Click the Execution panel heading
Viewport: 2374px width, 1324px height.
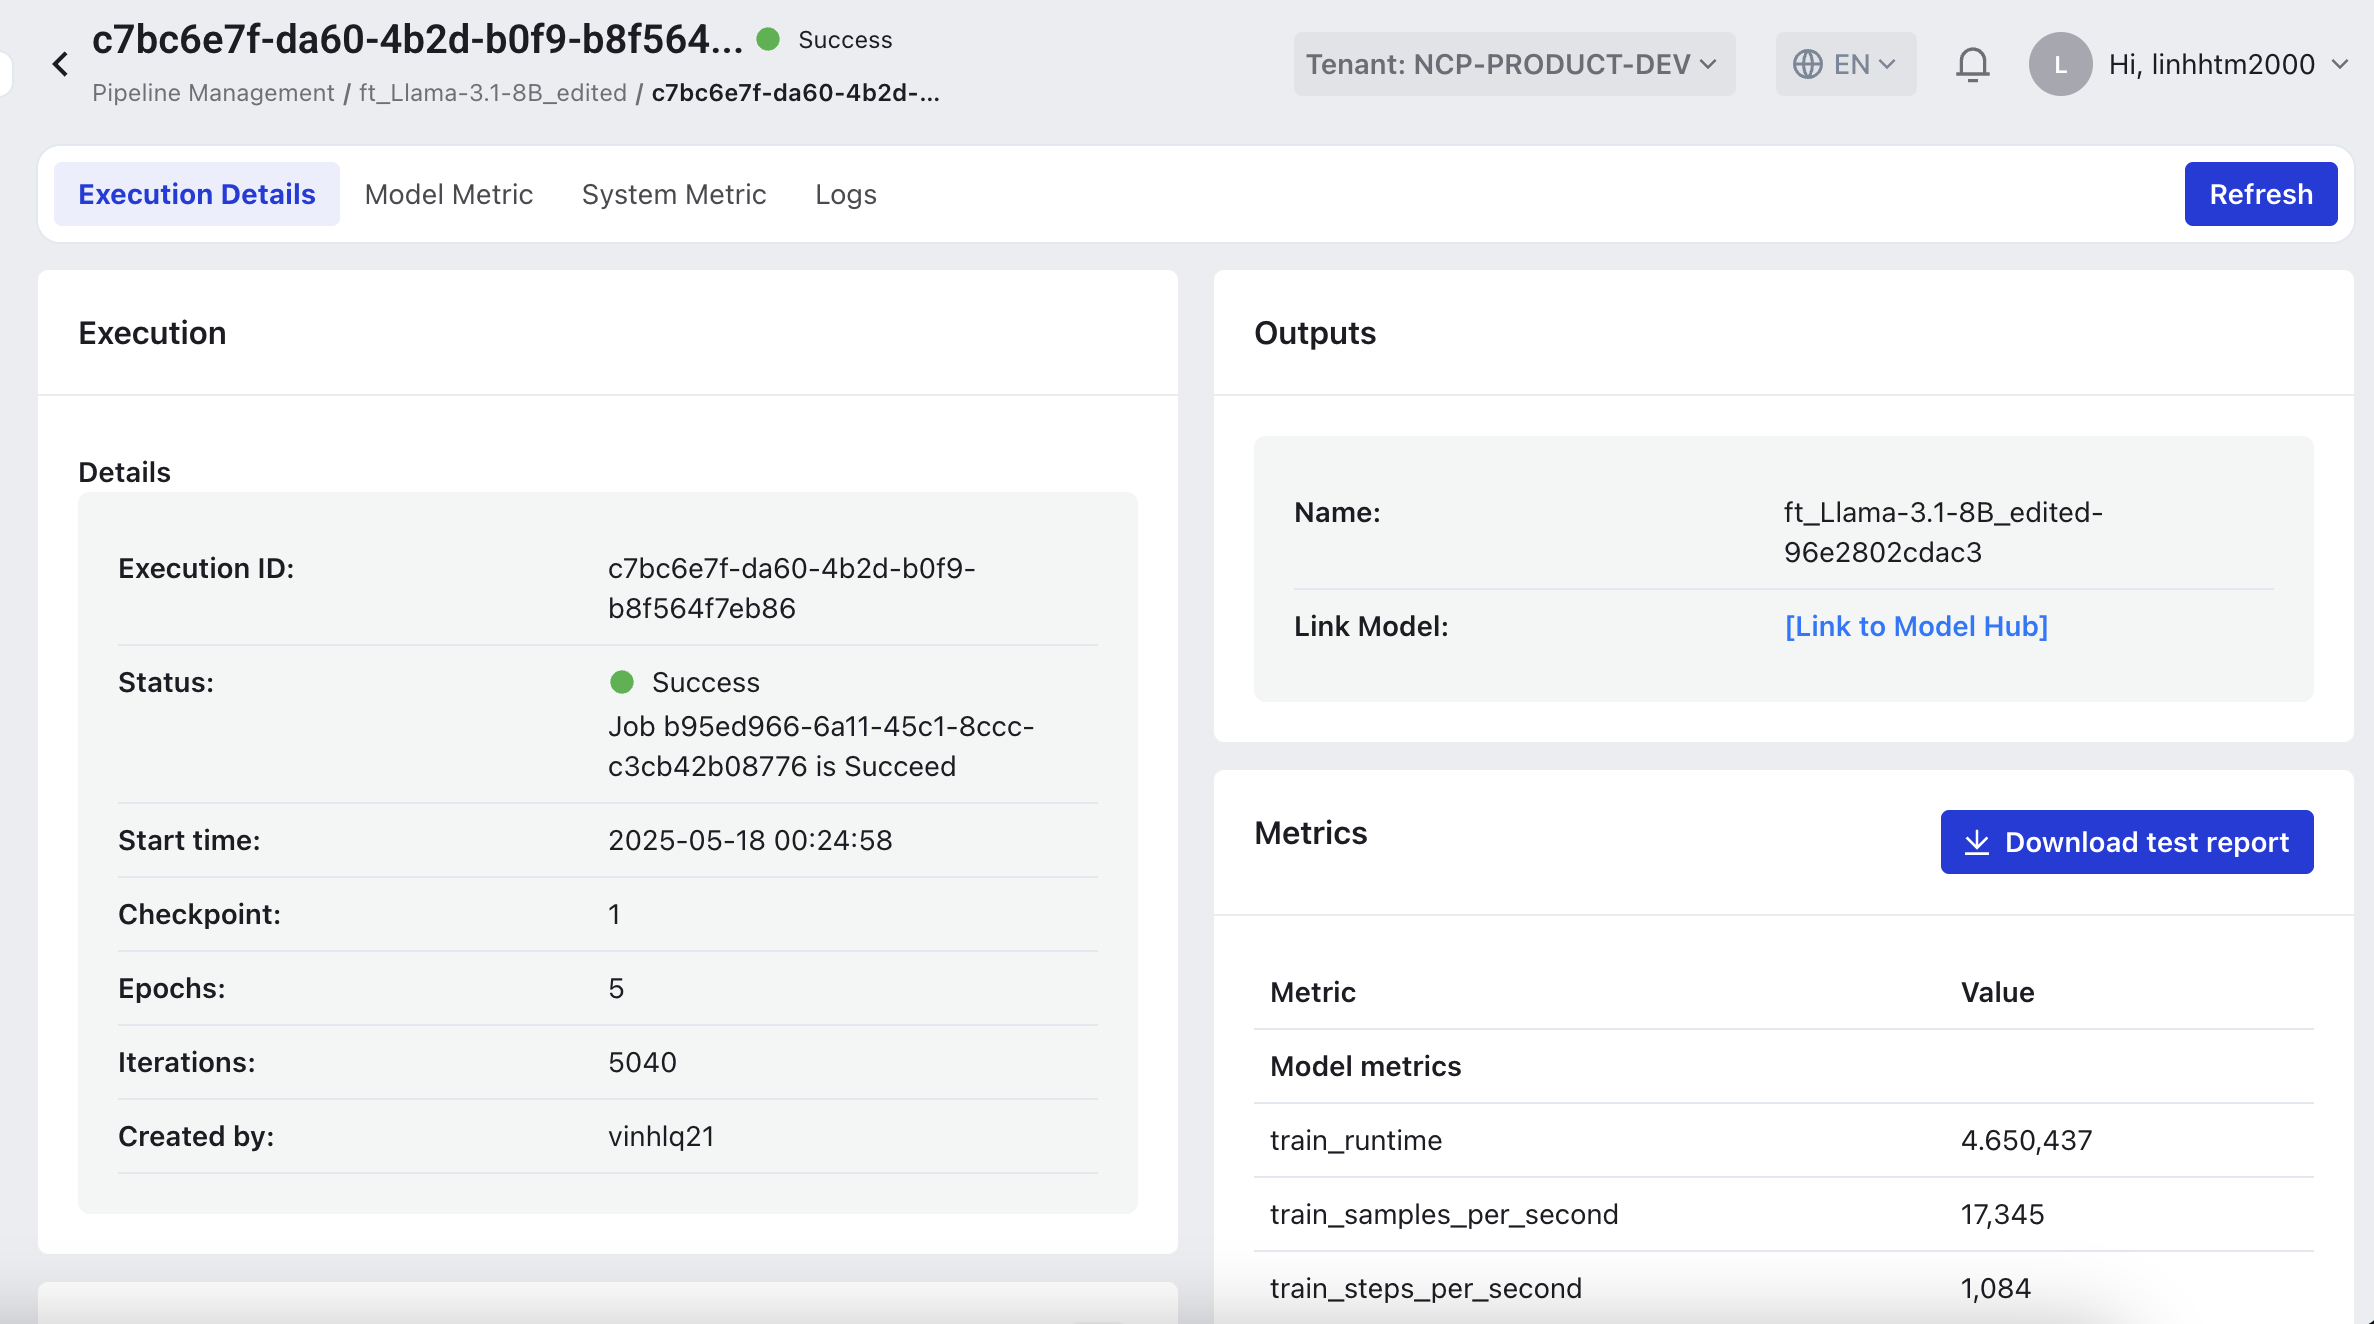click(152, 333)
